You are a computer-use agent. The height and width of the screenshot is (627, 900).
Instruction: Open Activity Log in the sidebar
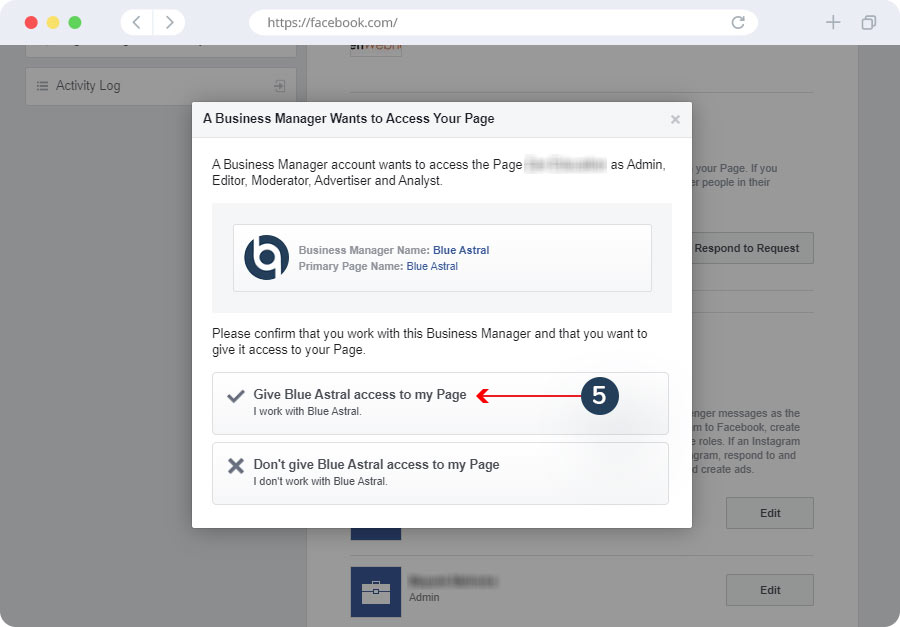coord(161,86)
